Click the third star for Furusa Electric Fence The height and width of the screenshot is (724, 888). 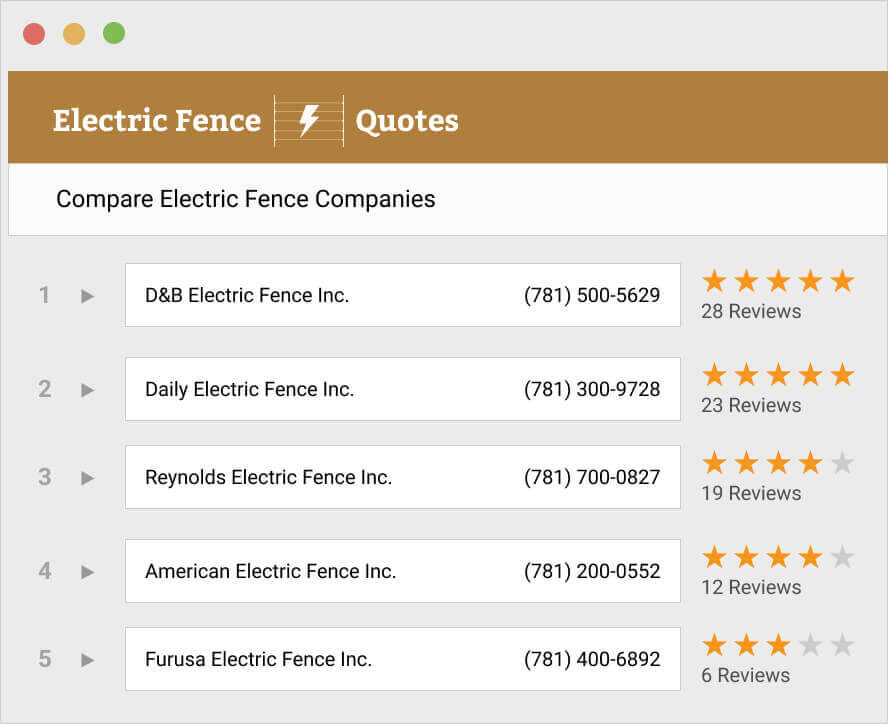click(x=776, y=645)
